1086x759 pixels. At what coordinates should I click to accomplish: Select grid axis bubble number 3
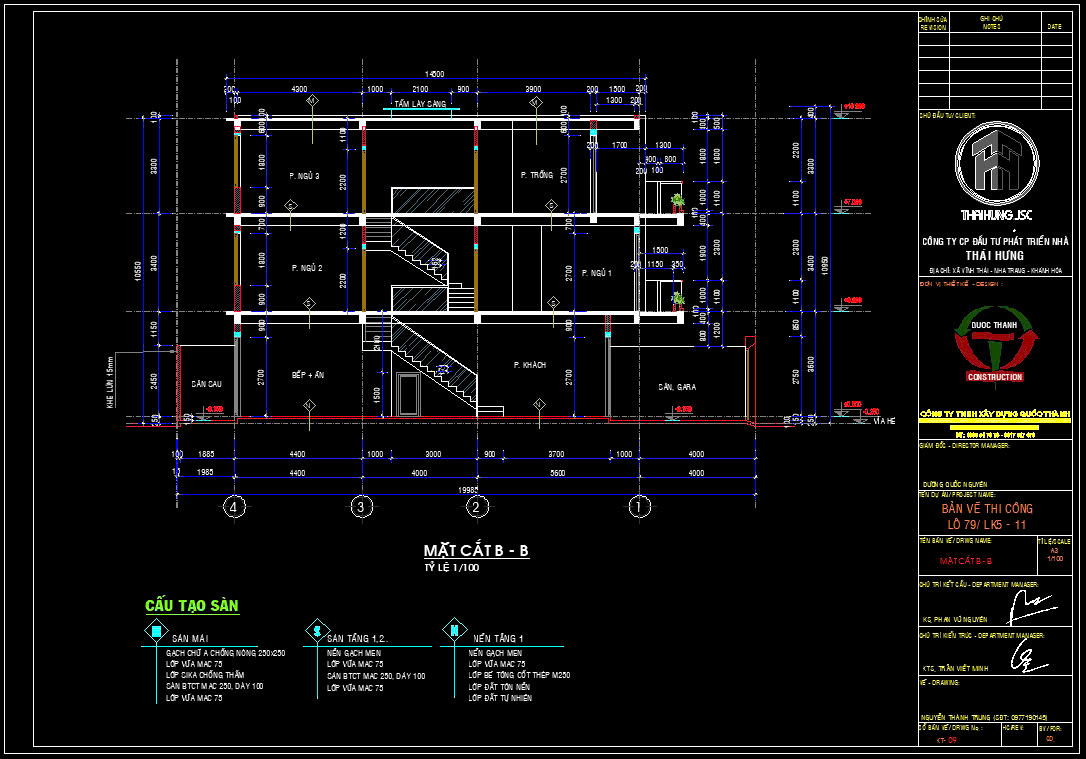tap(362, 507)
